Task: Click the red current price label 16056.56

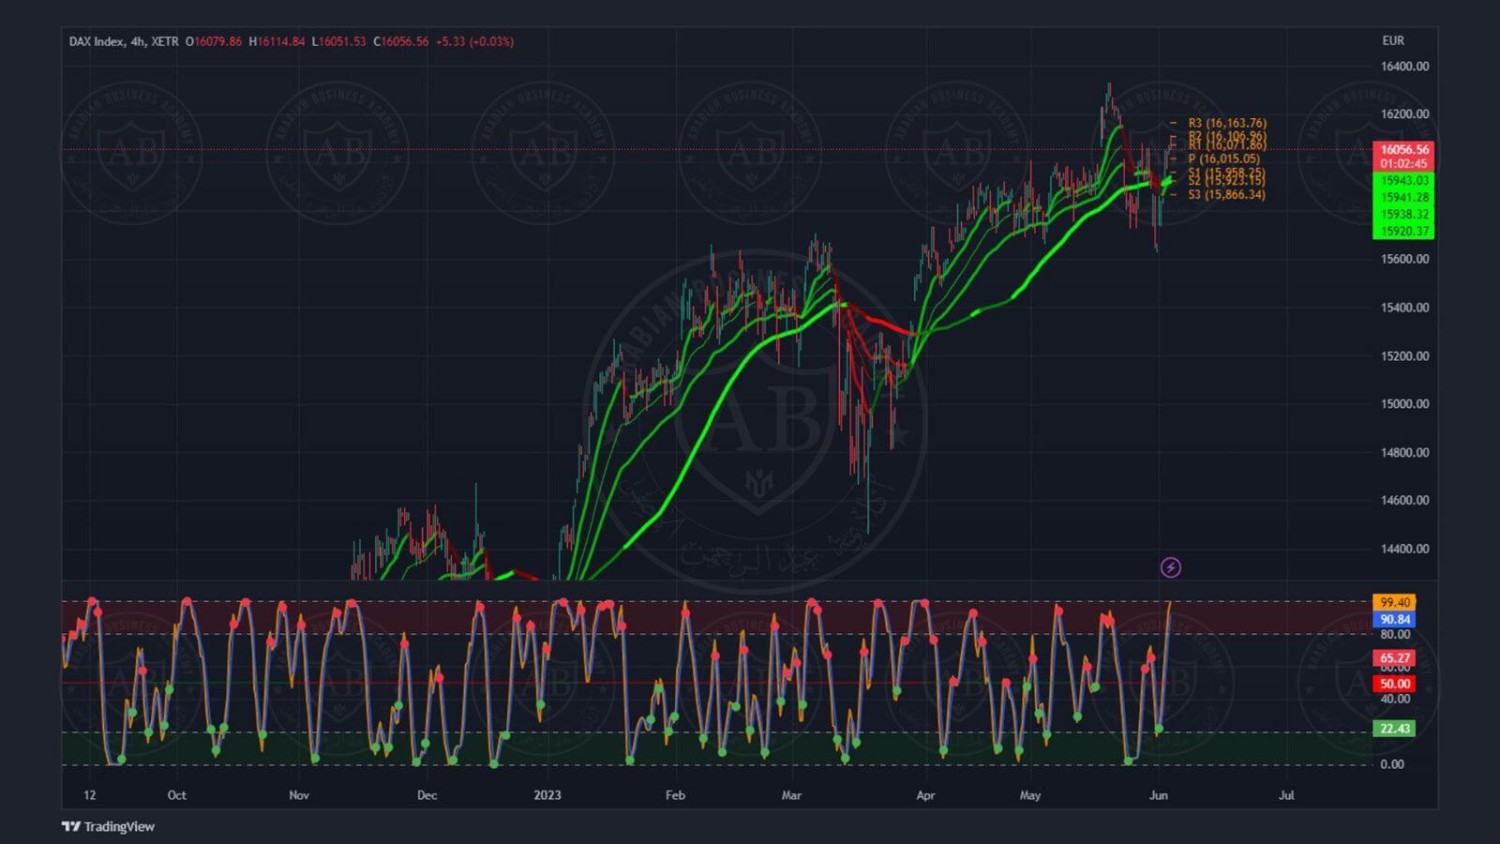Action: (1404, 150)
